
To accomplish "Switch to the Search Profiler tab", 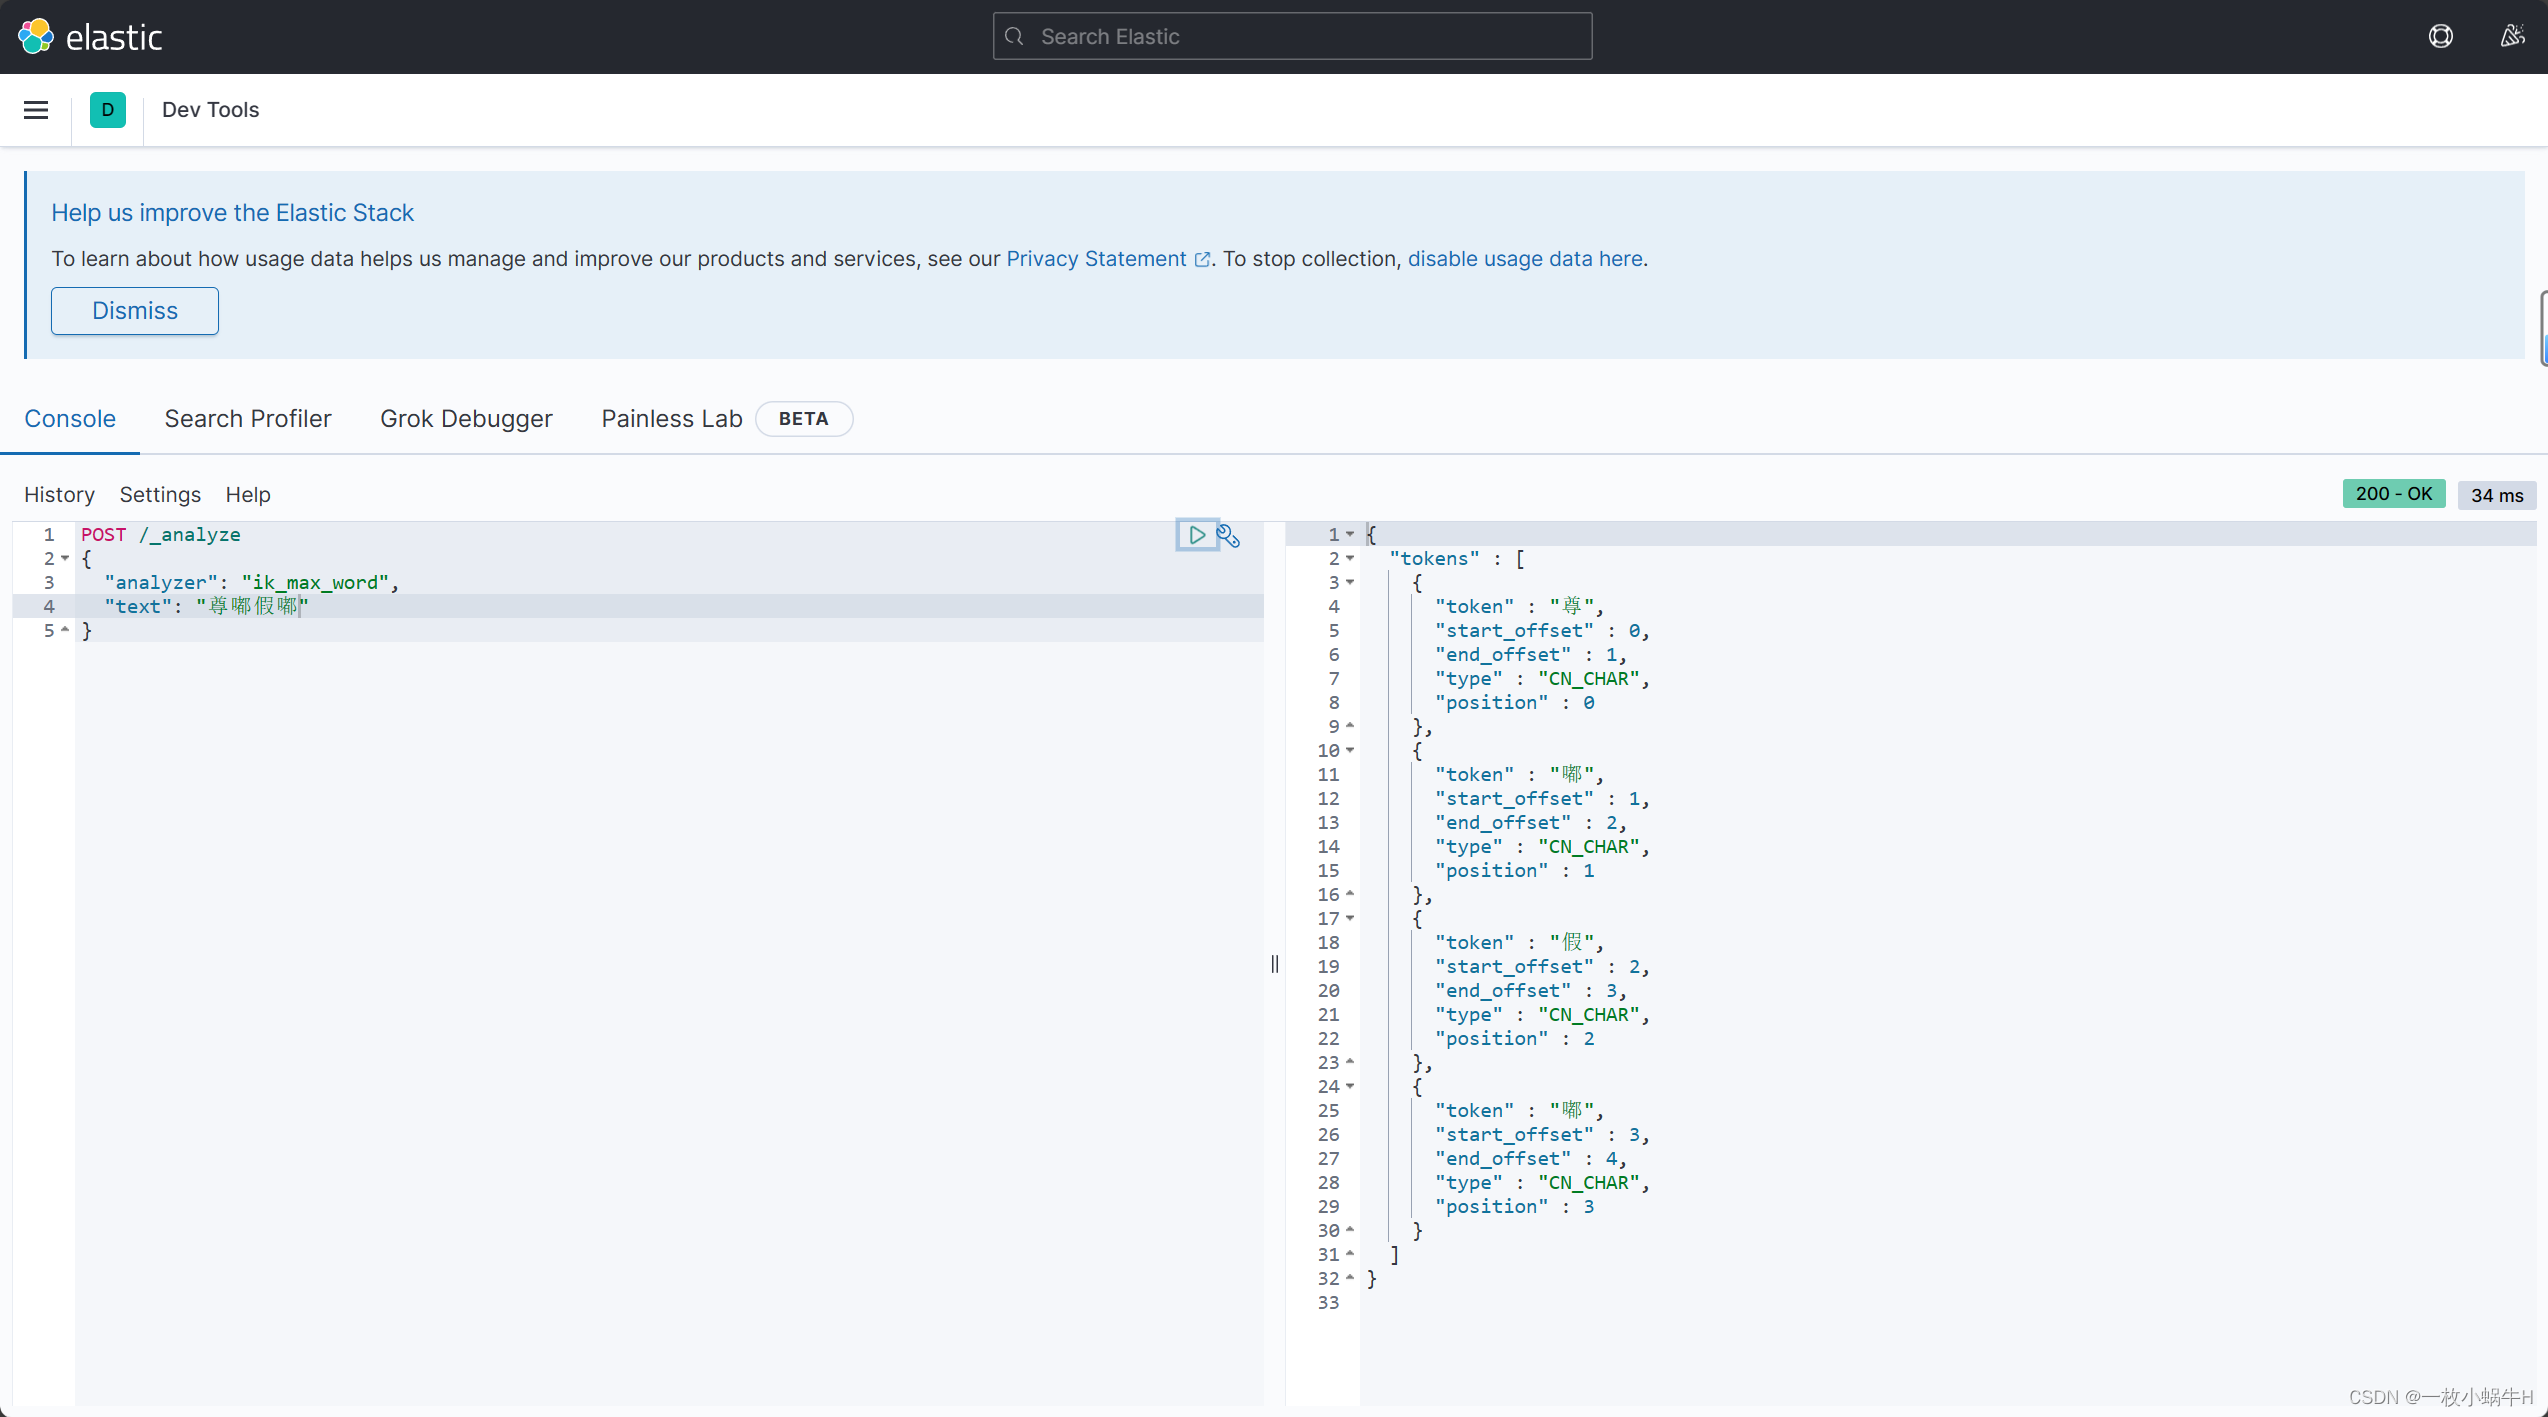I will click(x=247, y=418).
